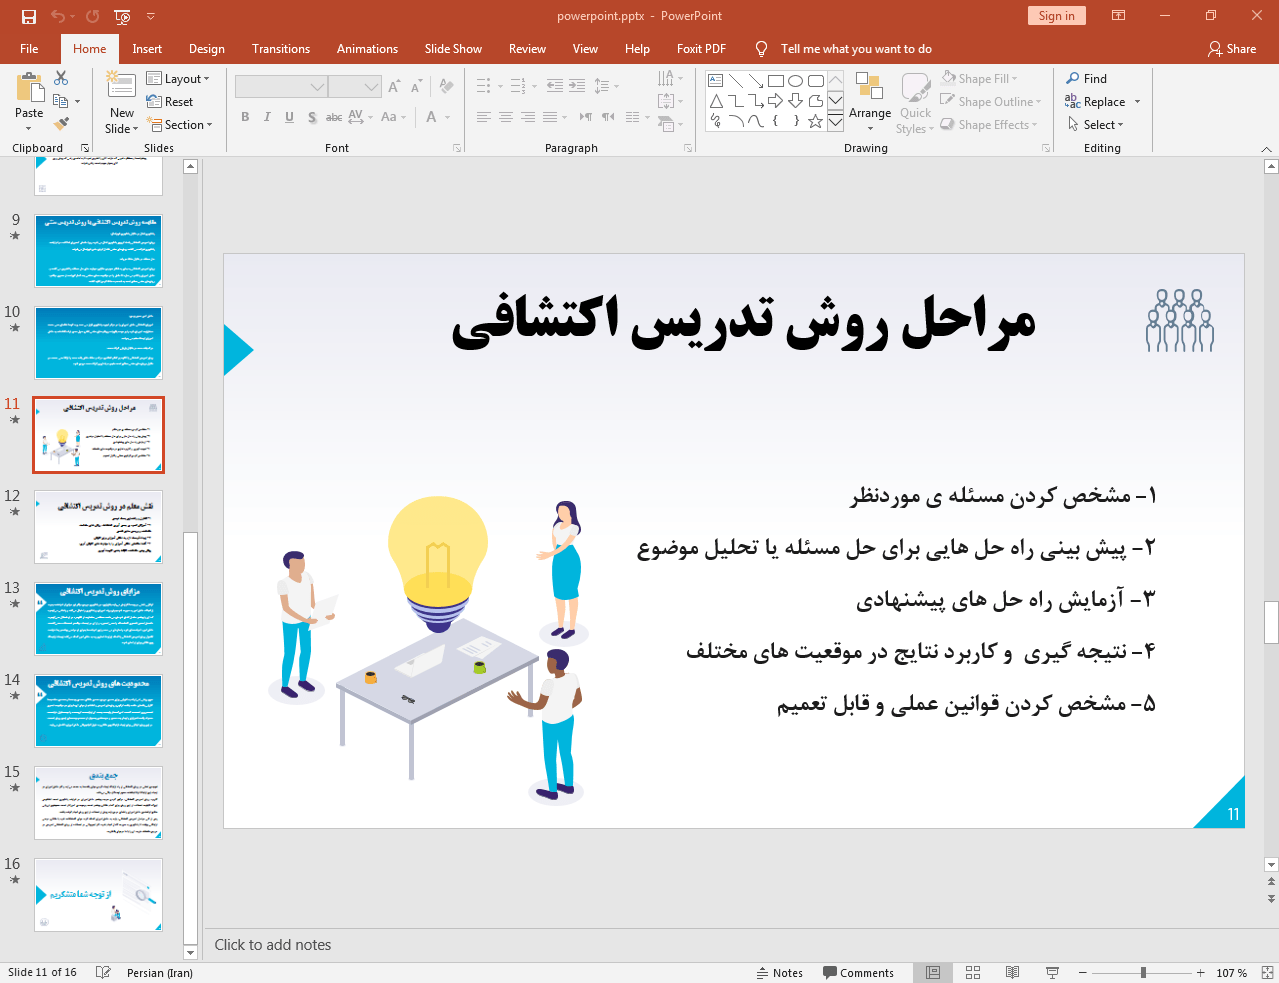
Task: Open the Insert tab
Action: tap(147, 48)
